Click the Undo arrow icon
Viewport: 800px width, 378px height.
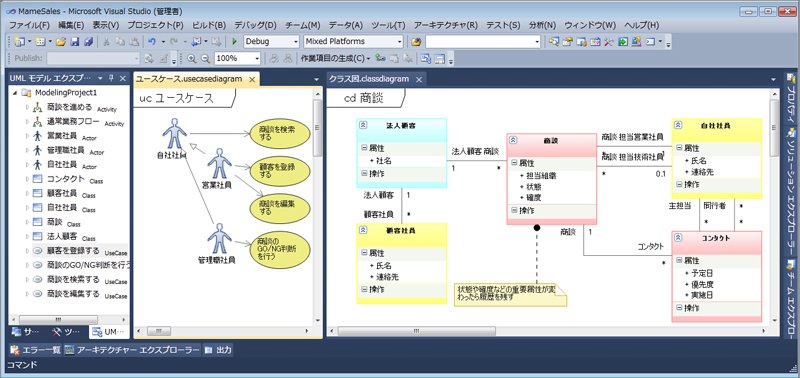152,42
